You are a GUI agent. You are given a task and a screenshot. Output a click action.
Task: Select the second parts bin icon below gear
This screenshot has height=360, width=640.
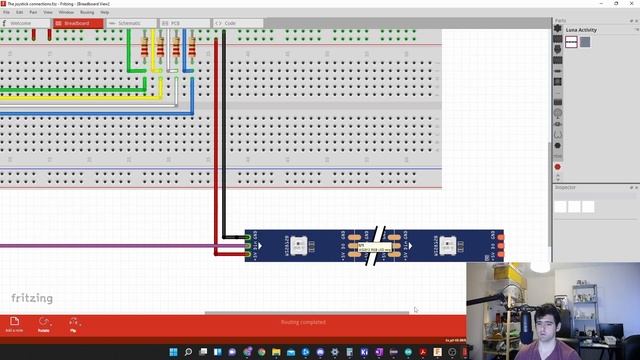pyautogui.click(x=558, y=39)
